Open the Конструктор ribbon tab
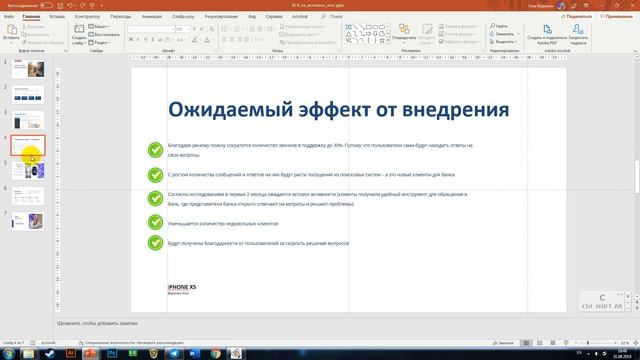 pos(87,16)
